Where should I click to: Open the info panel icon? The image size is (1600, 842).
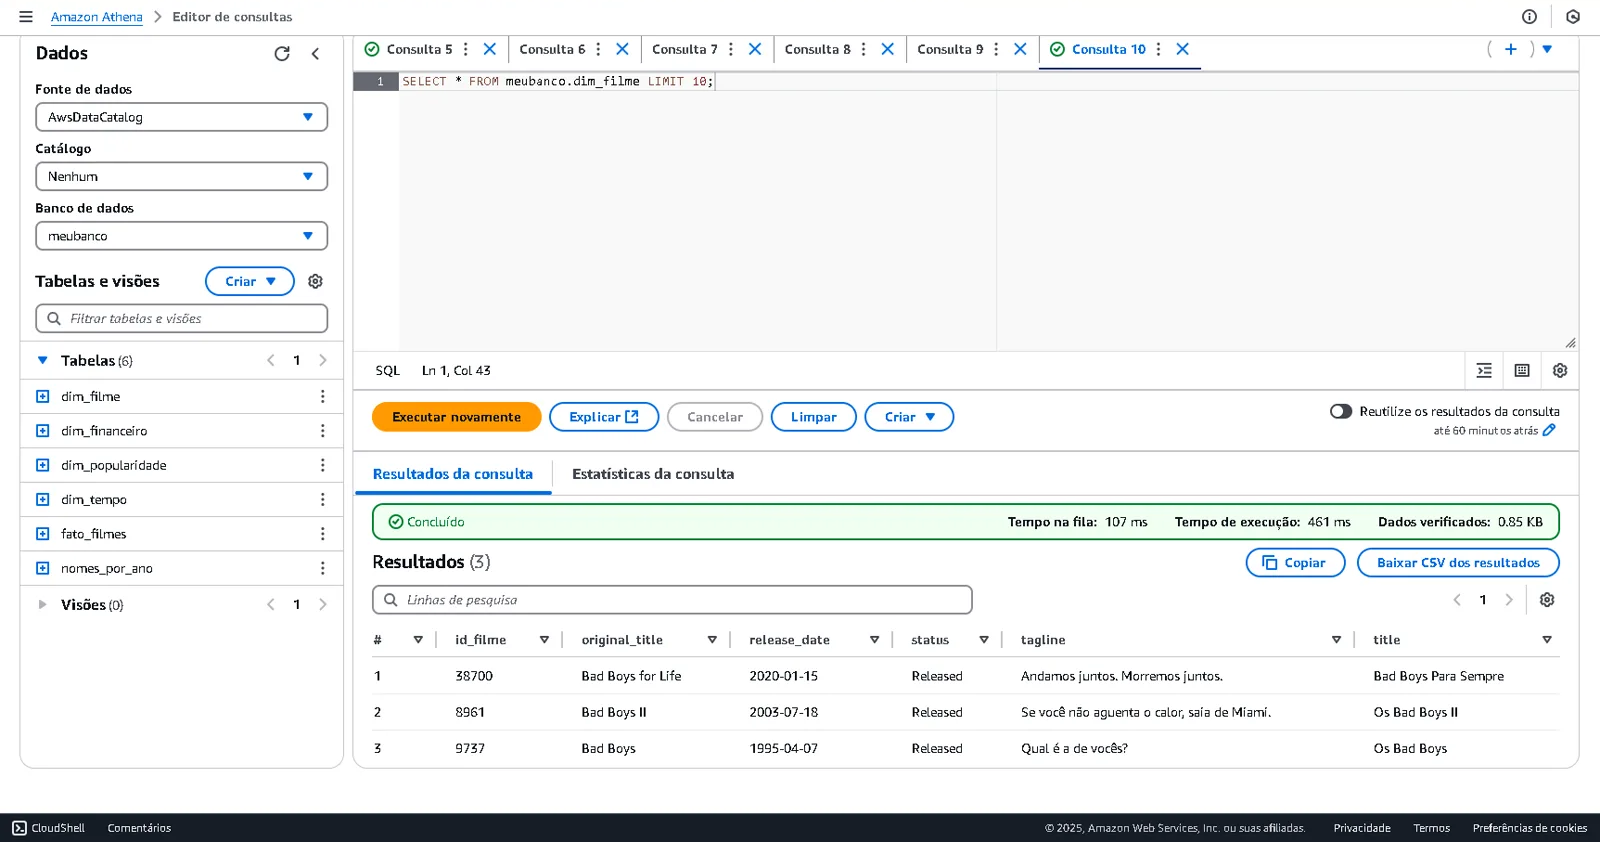[1529, 17]
